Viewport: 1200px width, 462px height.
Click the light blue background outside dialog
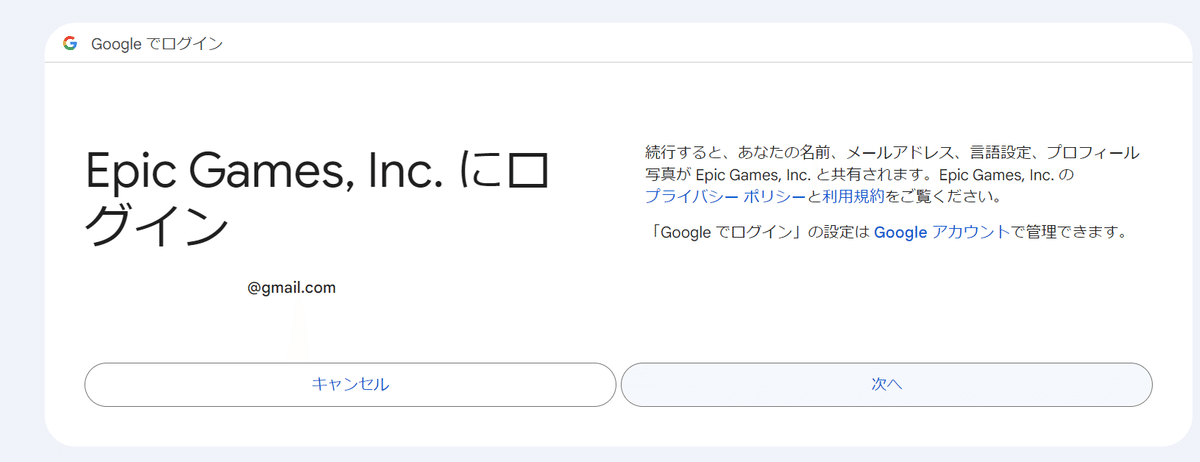600,10
